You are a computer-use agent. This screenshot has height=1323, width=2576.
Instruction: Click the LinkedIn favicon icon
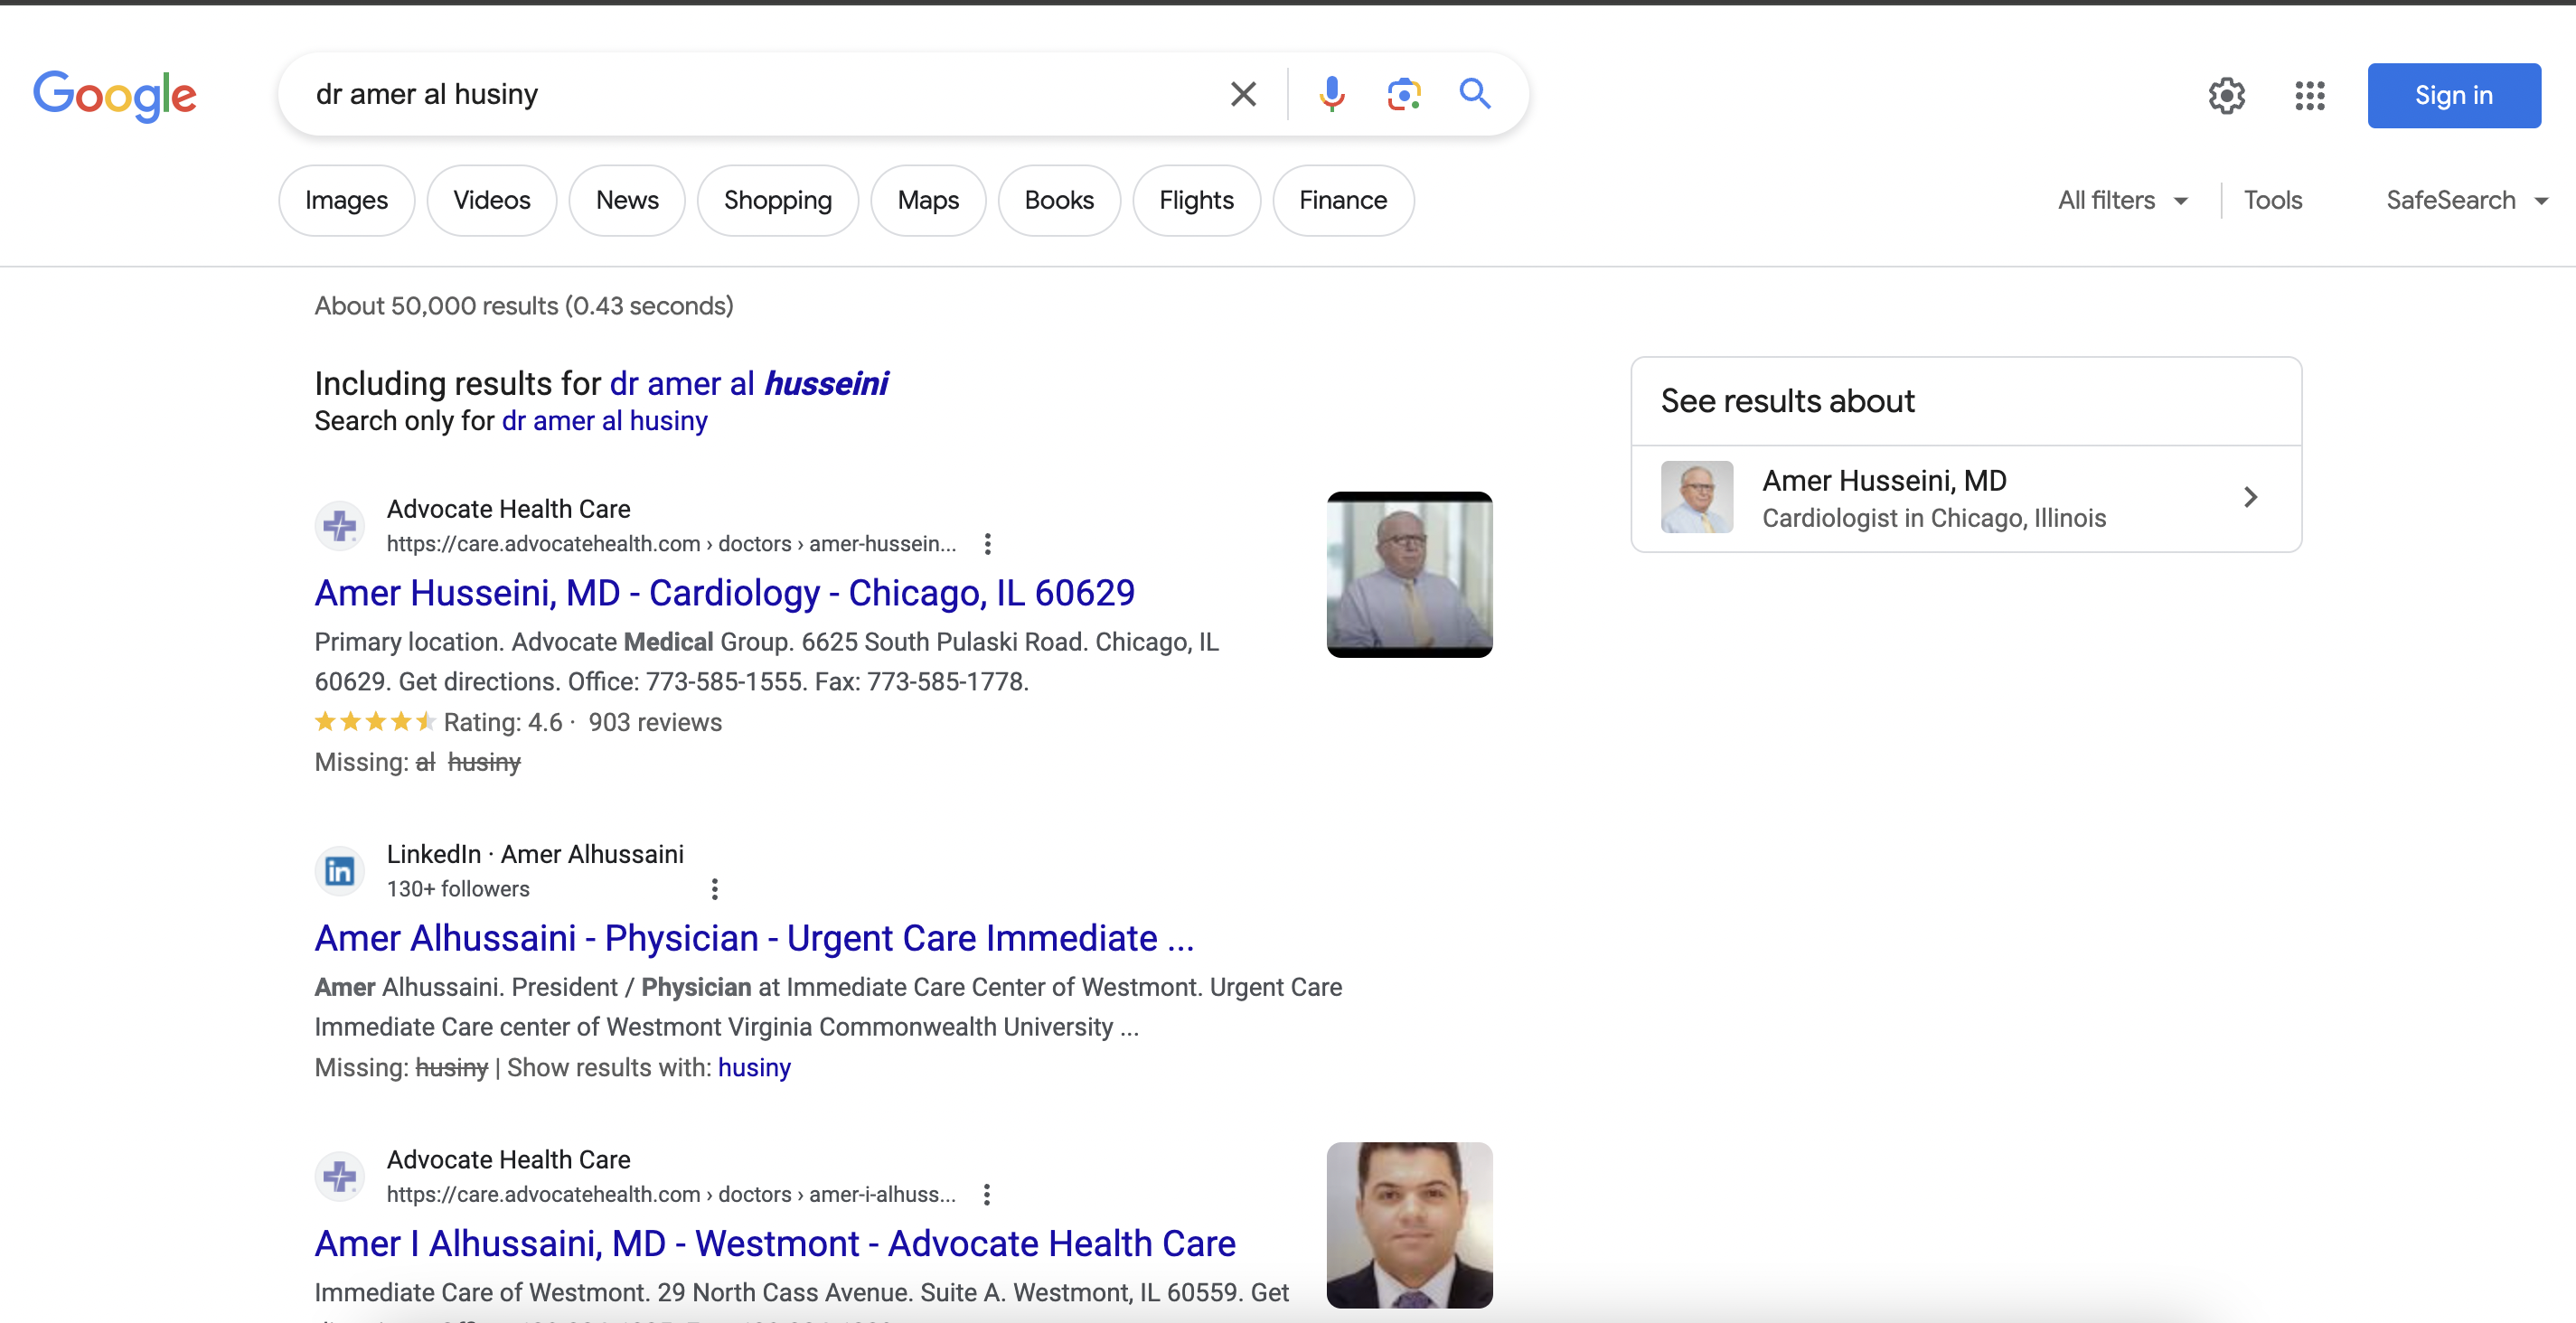click(340, 871)
